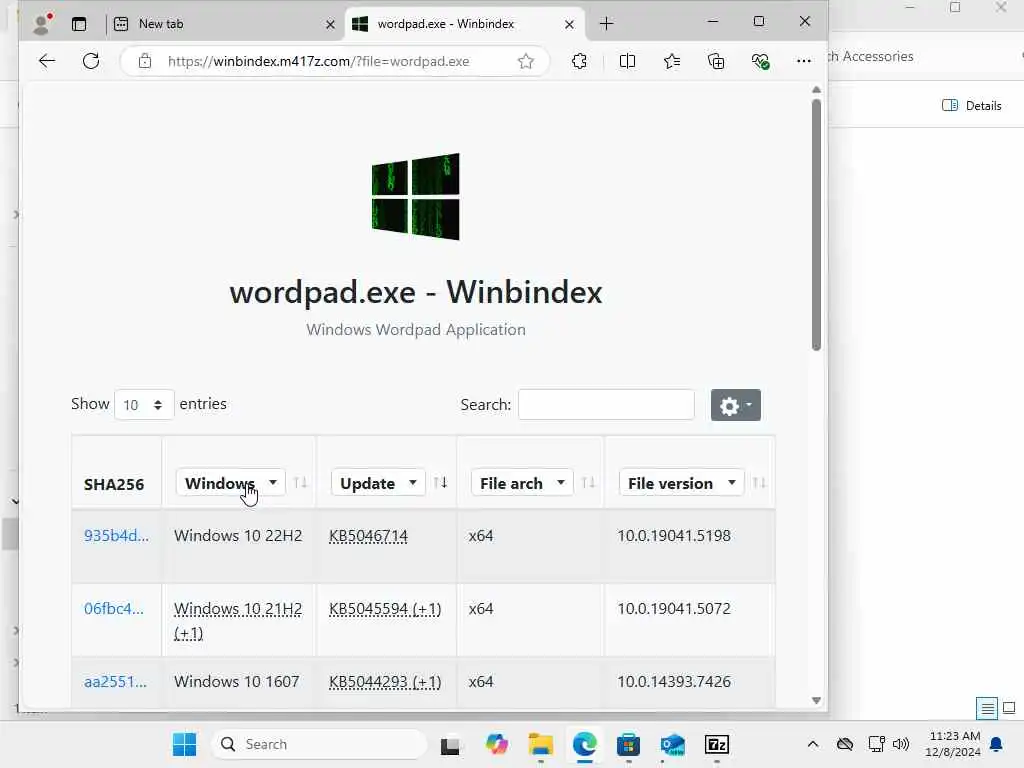1024x768 pixels.
Task: Open the notifications bell icon
Action: tap(997, 744)
